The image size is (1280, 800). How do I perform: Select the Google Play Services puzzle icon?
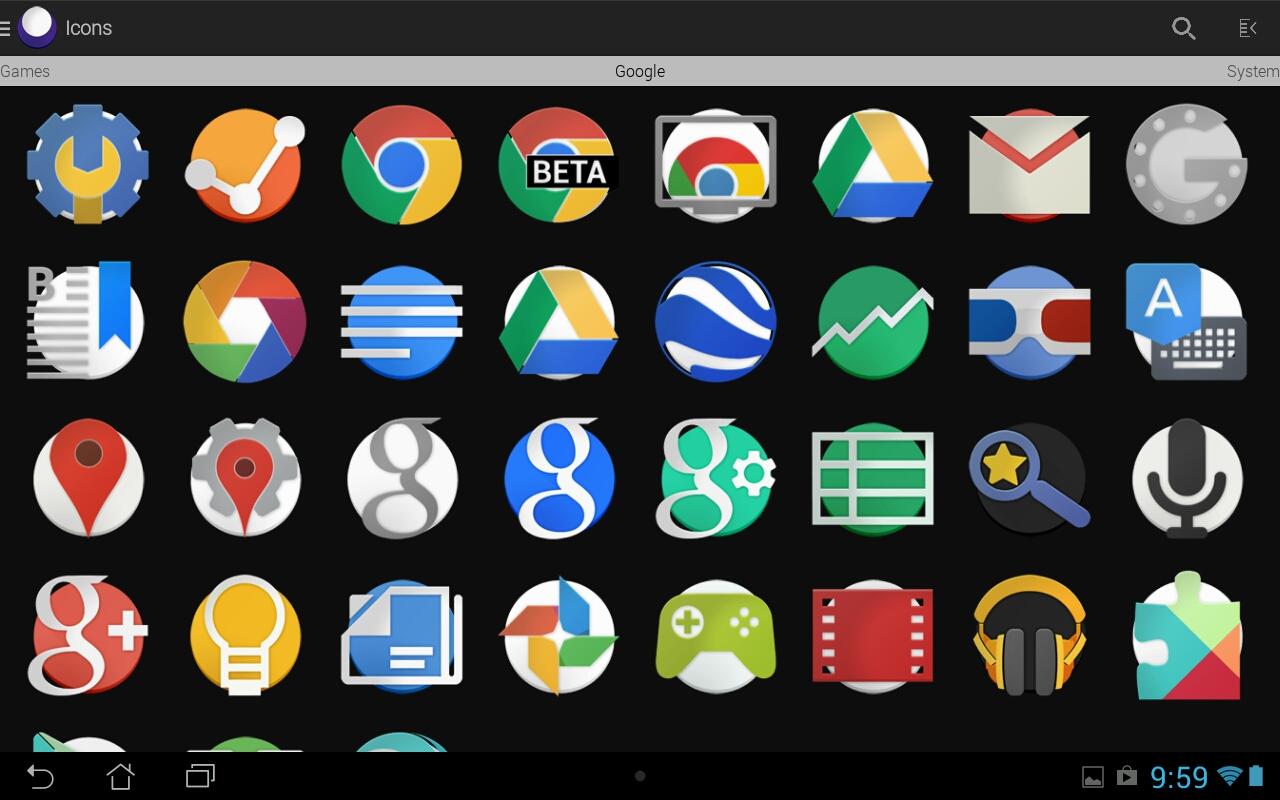[1187, 635]
